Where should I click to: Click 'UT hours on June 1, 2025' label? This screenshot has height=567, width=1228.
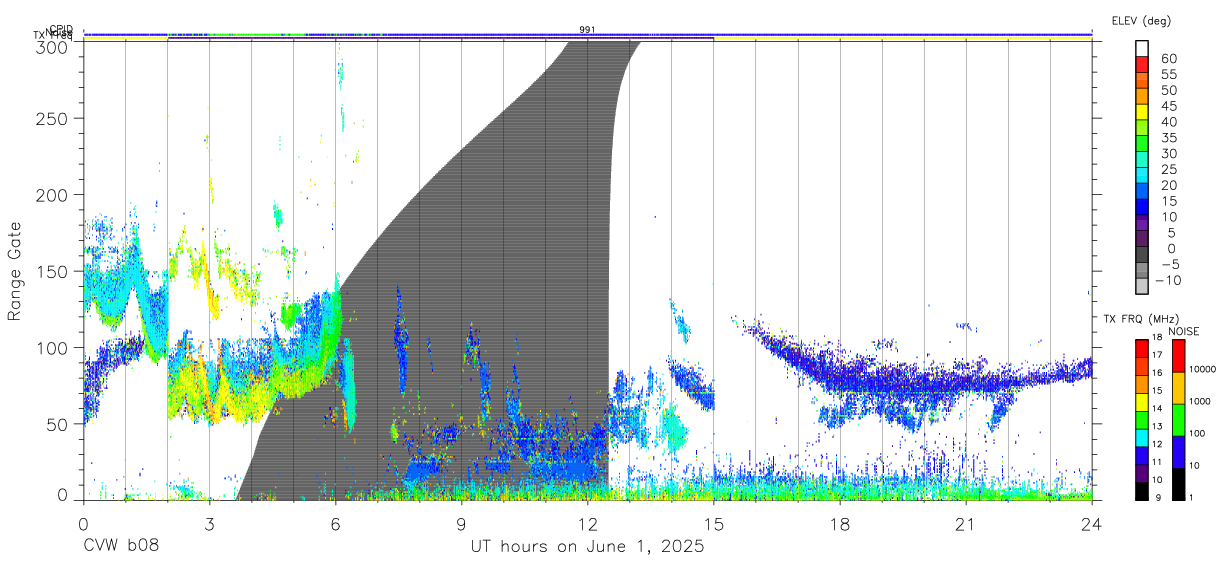[588, 547]
